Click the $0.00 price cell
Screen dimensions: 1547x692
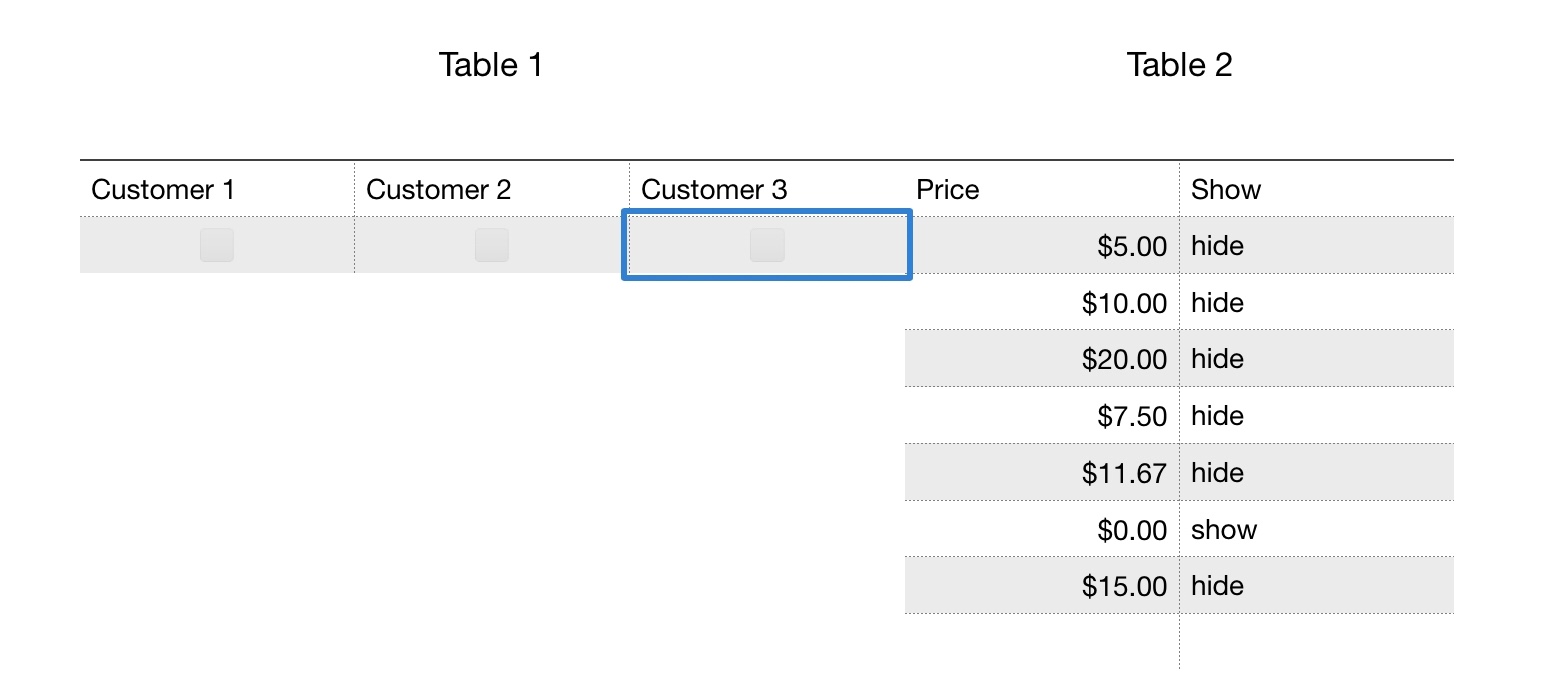[x=1042, y=529]
